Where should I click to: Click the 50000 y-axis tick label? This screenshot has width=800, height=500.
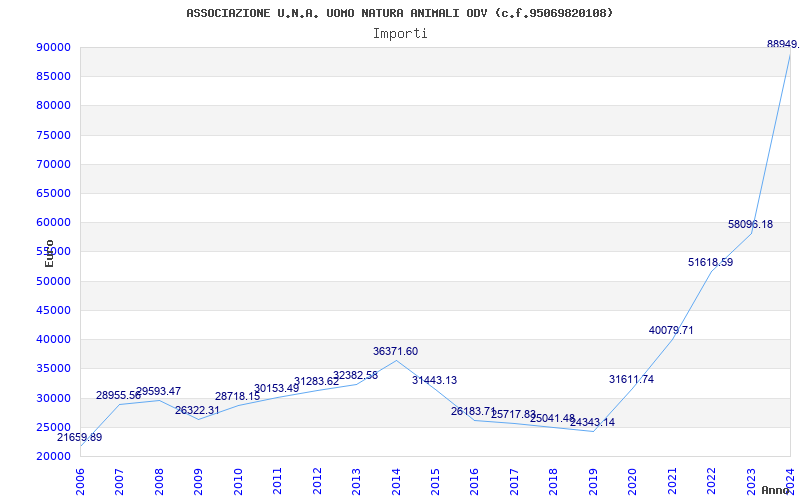53,281
